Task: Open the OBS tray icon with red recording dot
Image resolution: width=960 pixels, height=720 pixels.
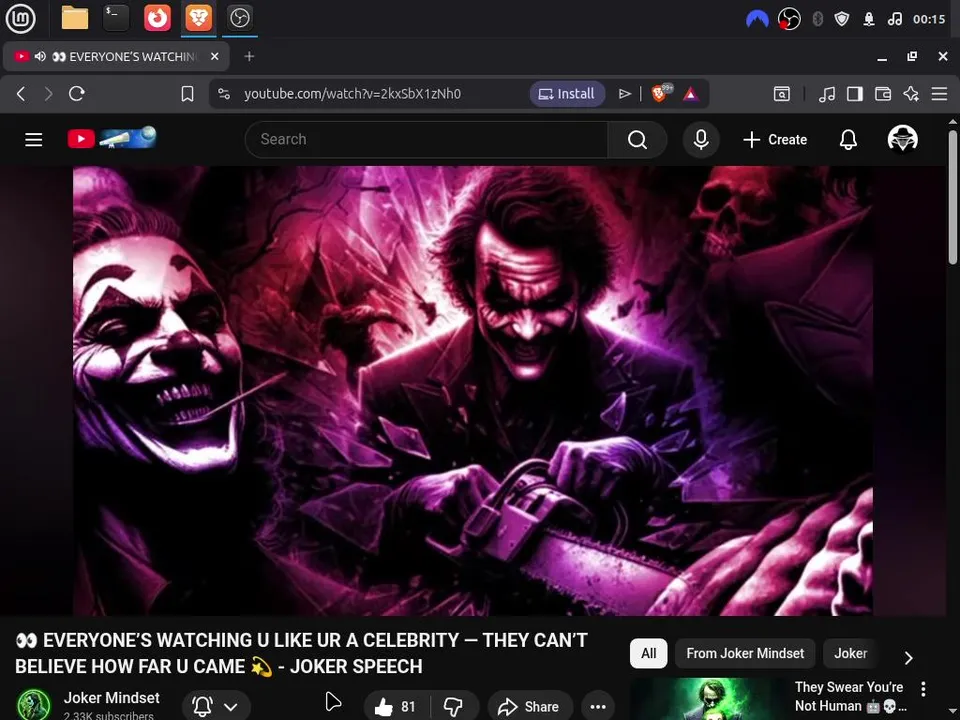Action: (789, 19)
